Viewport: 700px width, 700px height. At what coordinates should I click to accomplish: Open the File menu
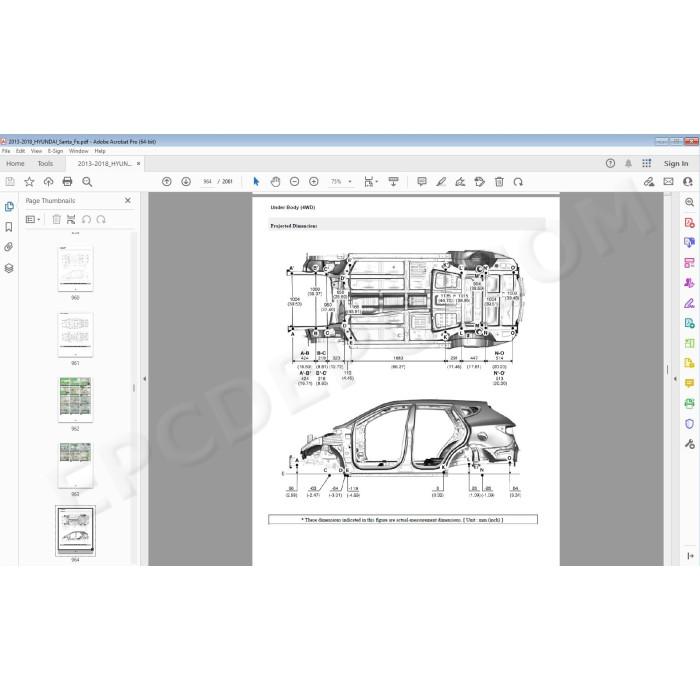(6, 151)
